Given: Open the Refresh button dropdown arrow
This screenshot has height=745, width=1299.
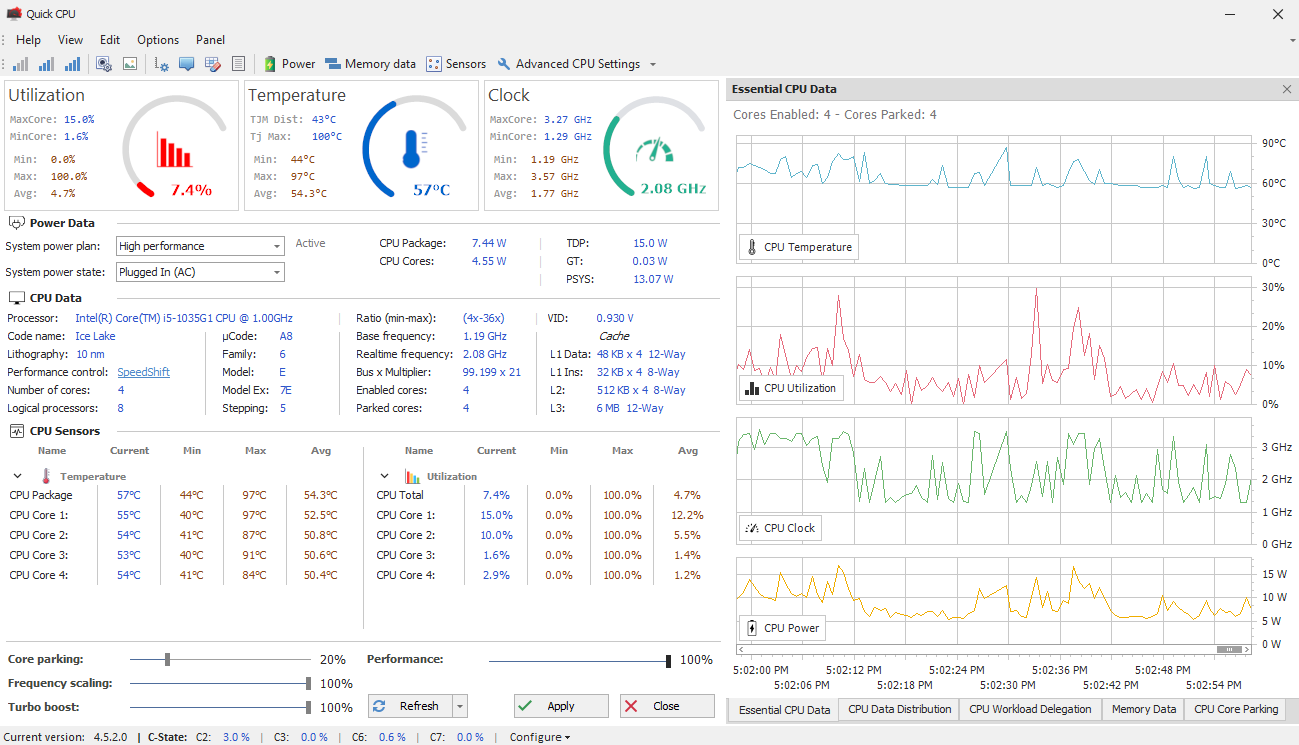Looking at the screenshot, I should [460, 706].
